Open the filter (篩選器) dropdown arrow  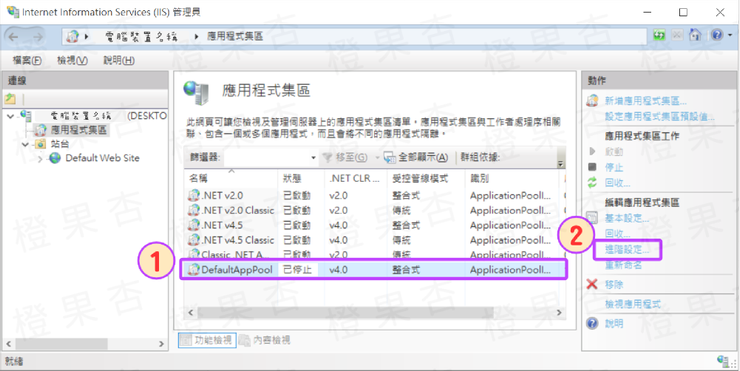pyautogui.click(x=313, y=158)
